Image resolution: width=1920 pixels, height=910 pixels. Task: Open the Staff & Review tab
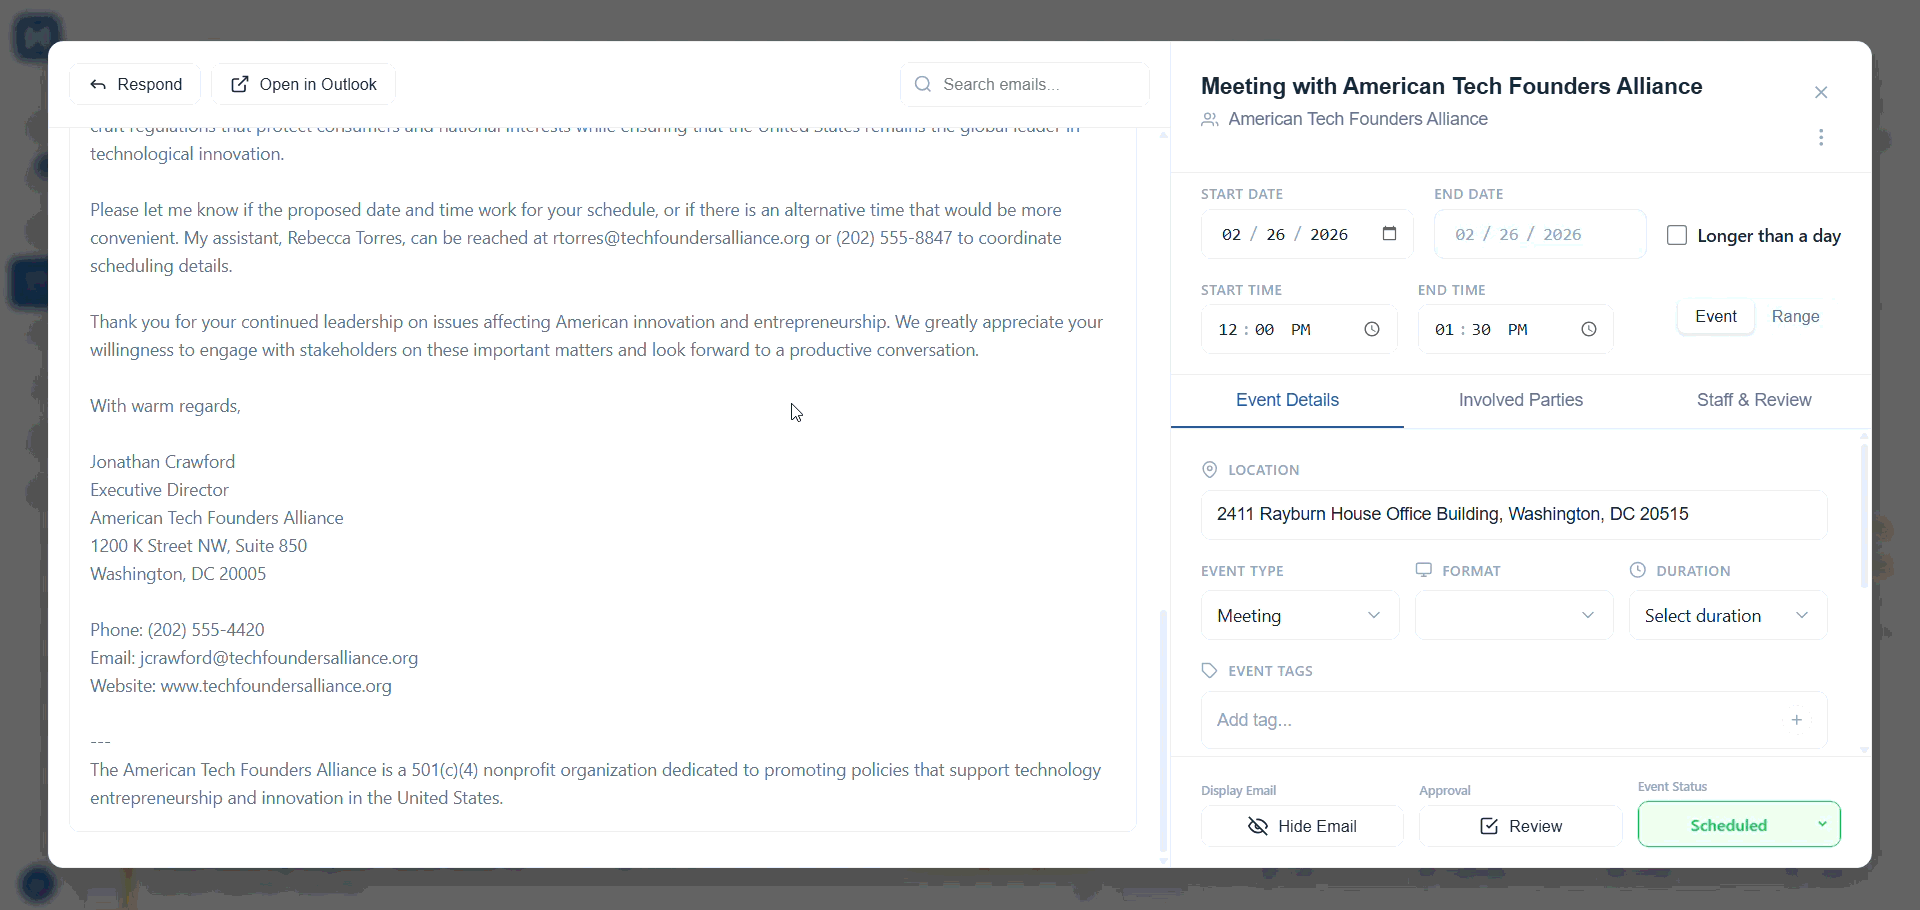[x=1753, y=400]
